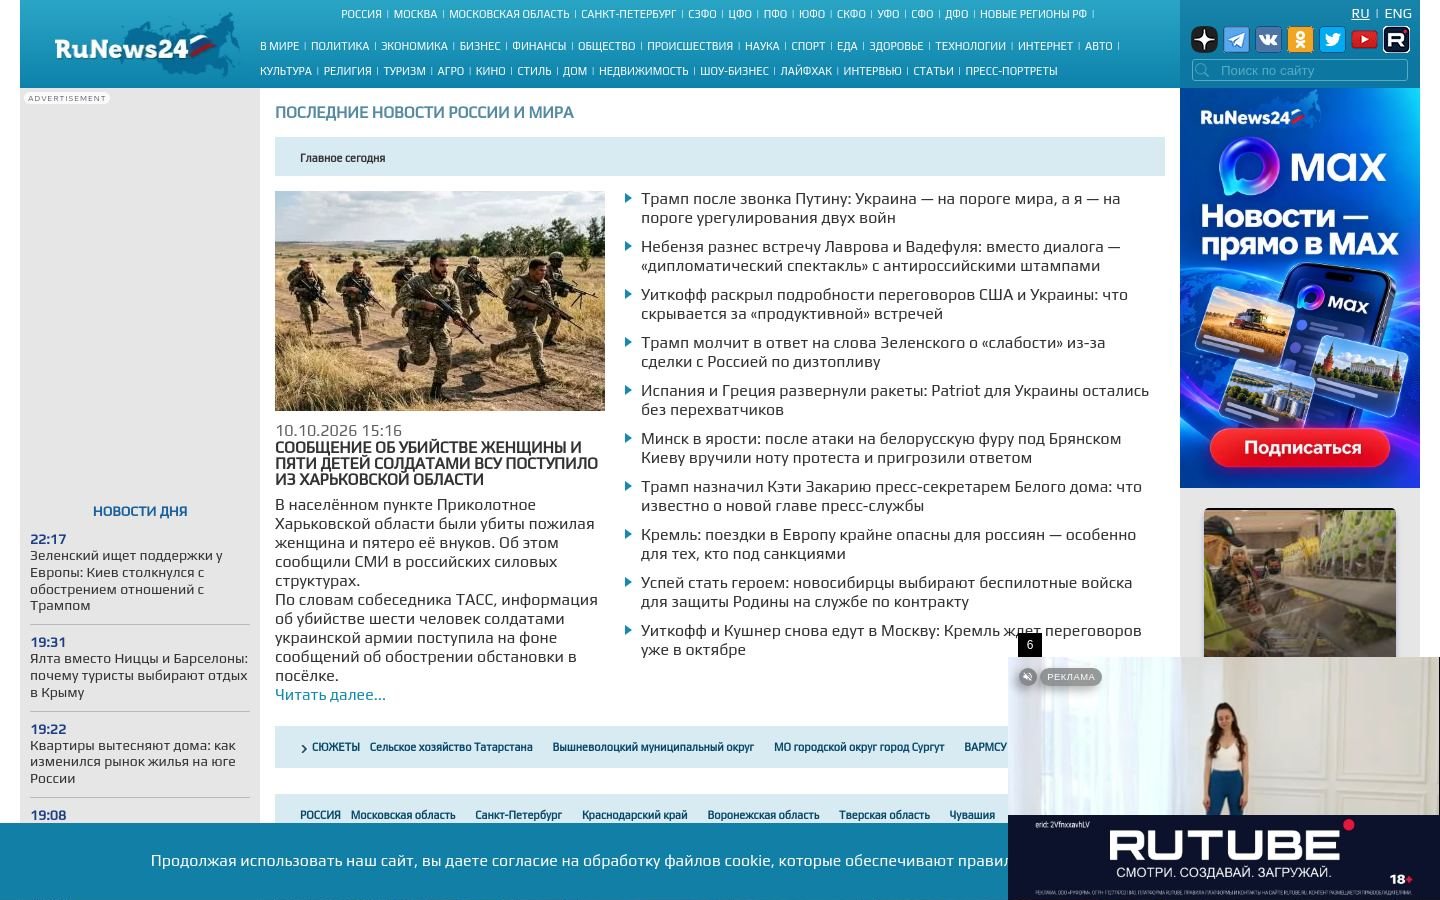Switch site language to ENG
This screenshot has width=1440, height=900.
[1398, 13]
